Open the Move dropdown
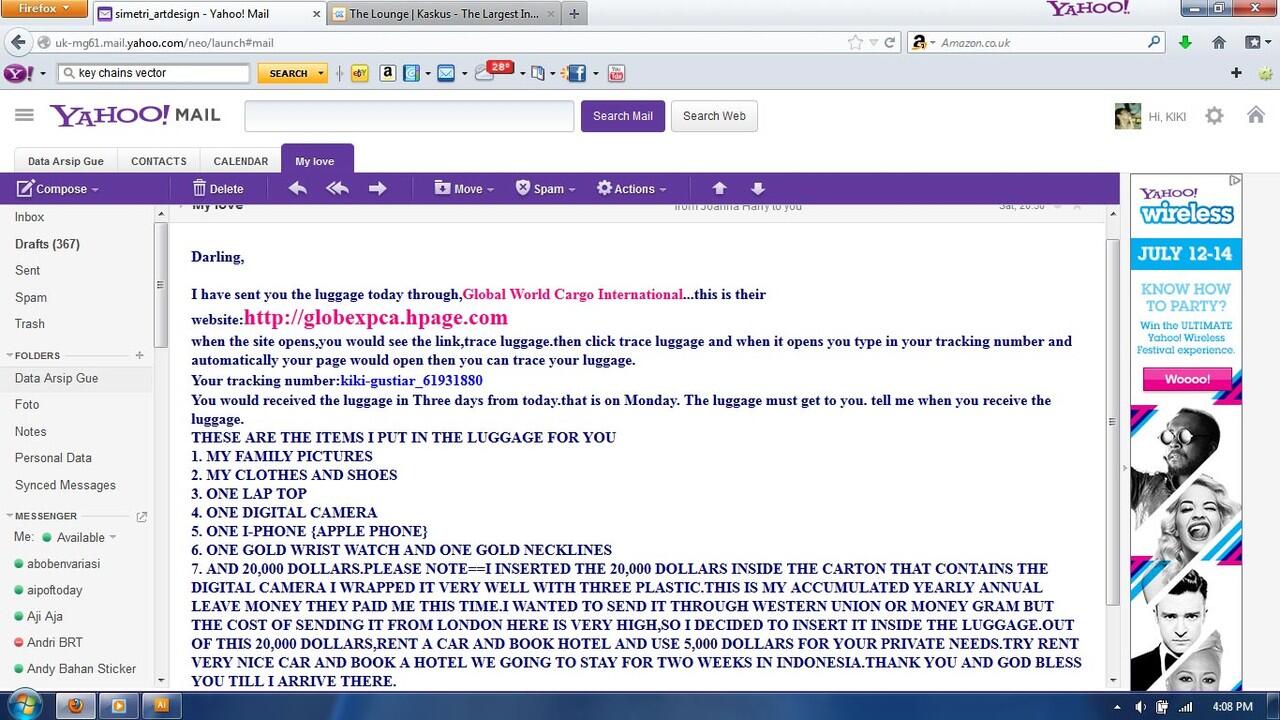This screenshot has width=1280, height=720. point(464,188)
